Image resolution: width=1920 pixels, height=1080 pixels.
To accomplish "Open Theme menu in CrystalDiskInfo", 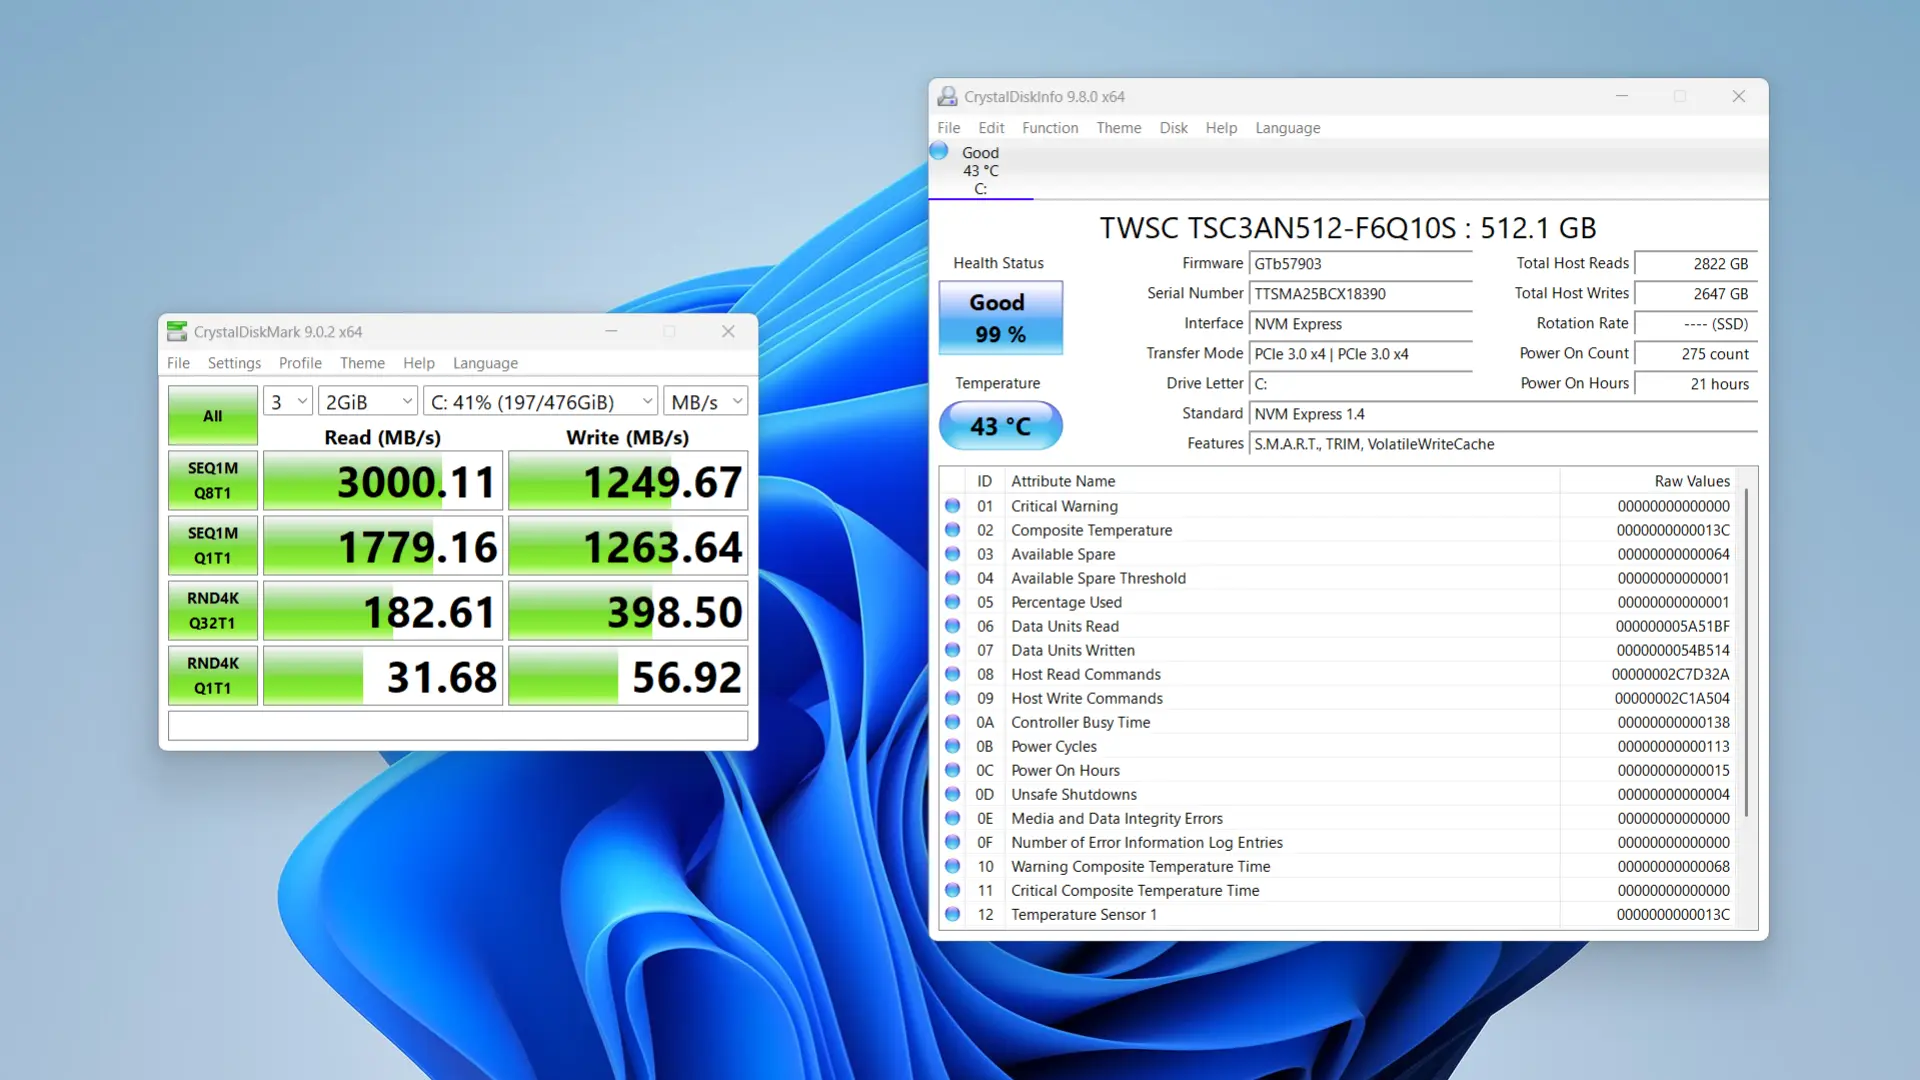I will click(1118, 128).
